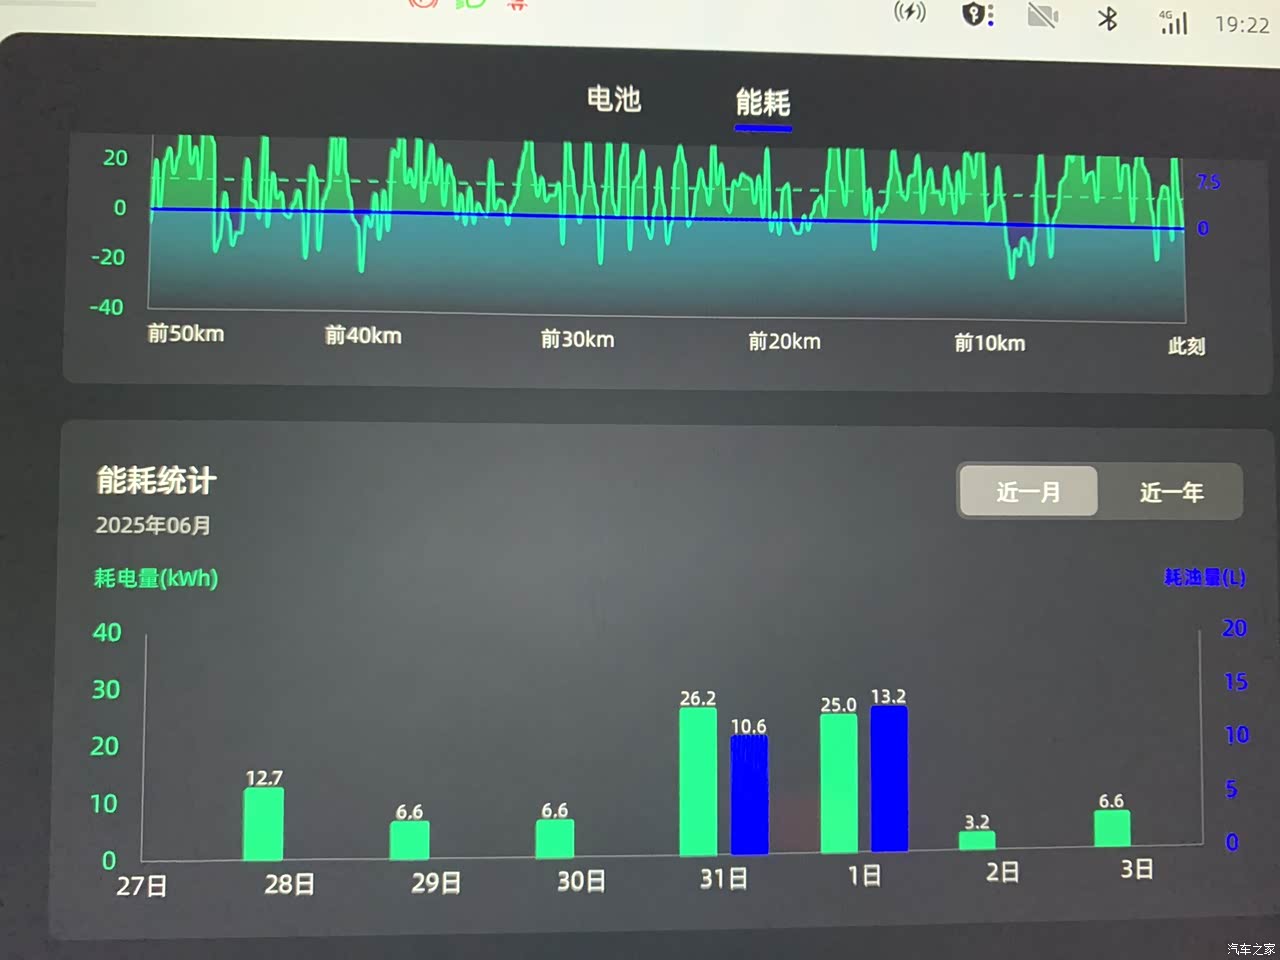
Task: Select the blue 13.2 L fuel bar
Action: tap(889, 779)
